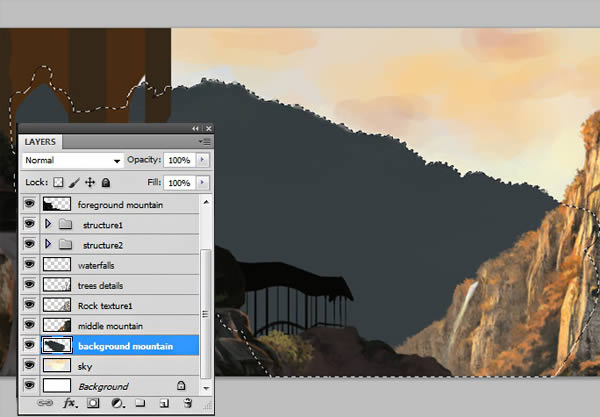Click the layers list scrollbar thumb
This screenshot has width=600, height=417.
(206, 314)
